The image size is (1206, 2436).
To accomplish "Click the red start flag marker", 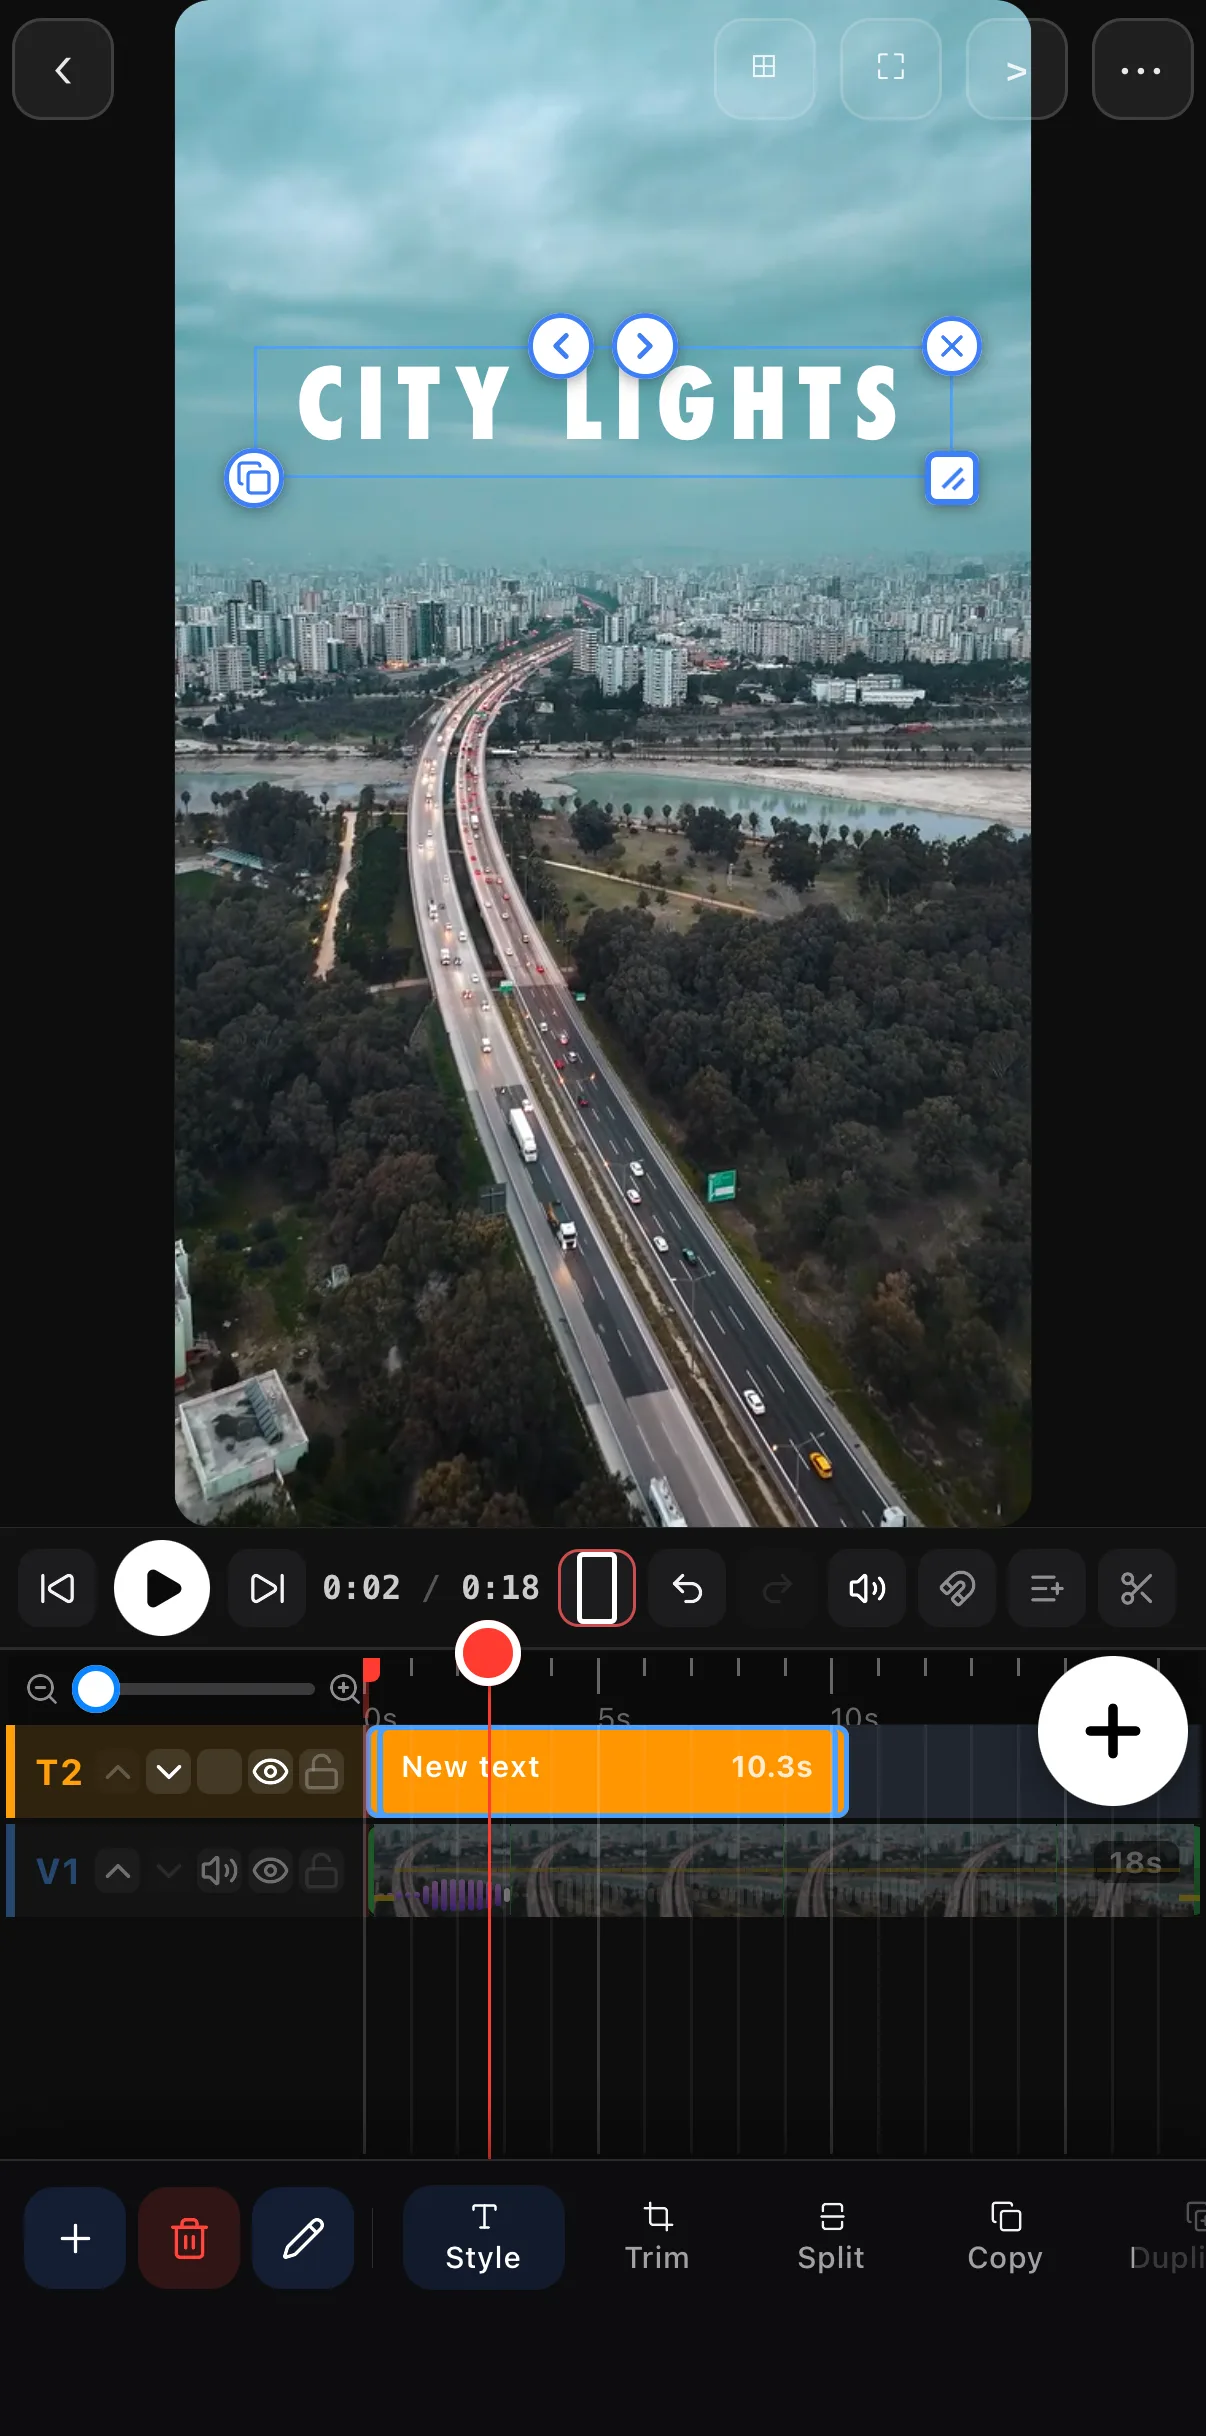I will [x=371, y=1670].
